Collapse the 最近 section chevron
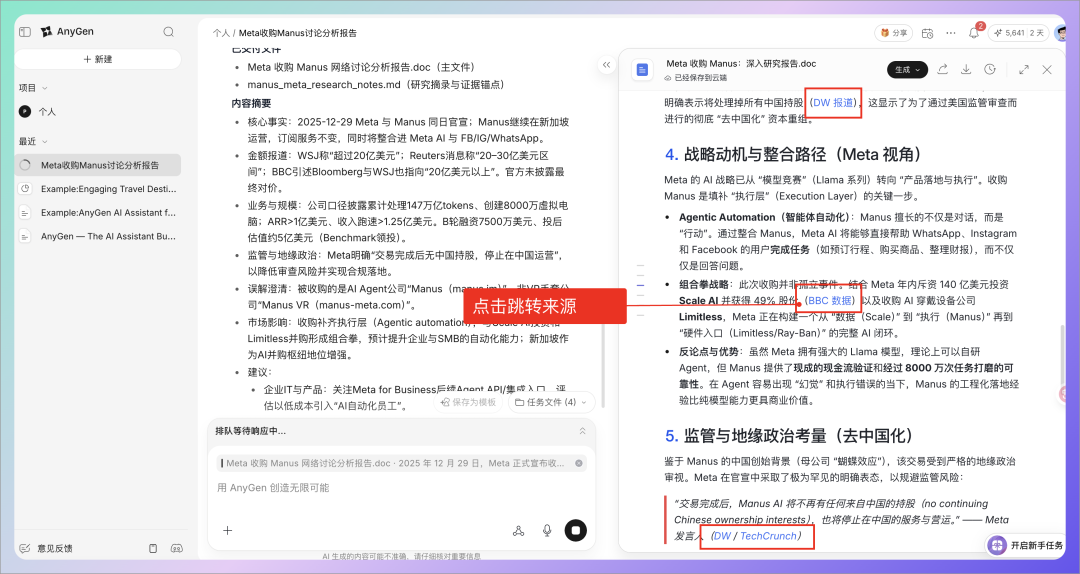 45,141
